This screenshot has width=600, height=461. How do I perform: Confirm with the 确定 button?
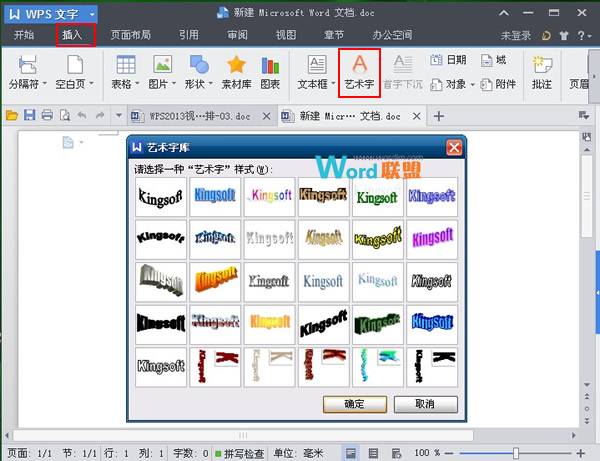tap(355, 404)
